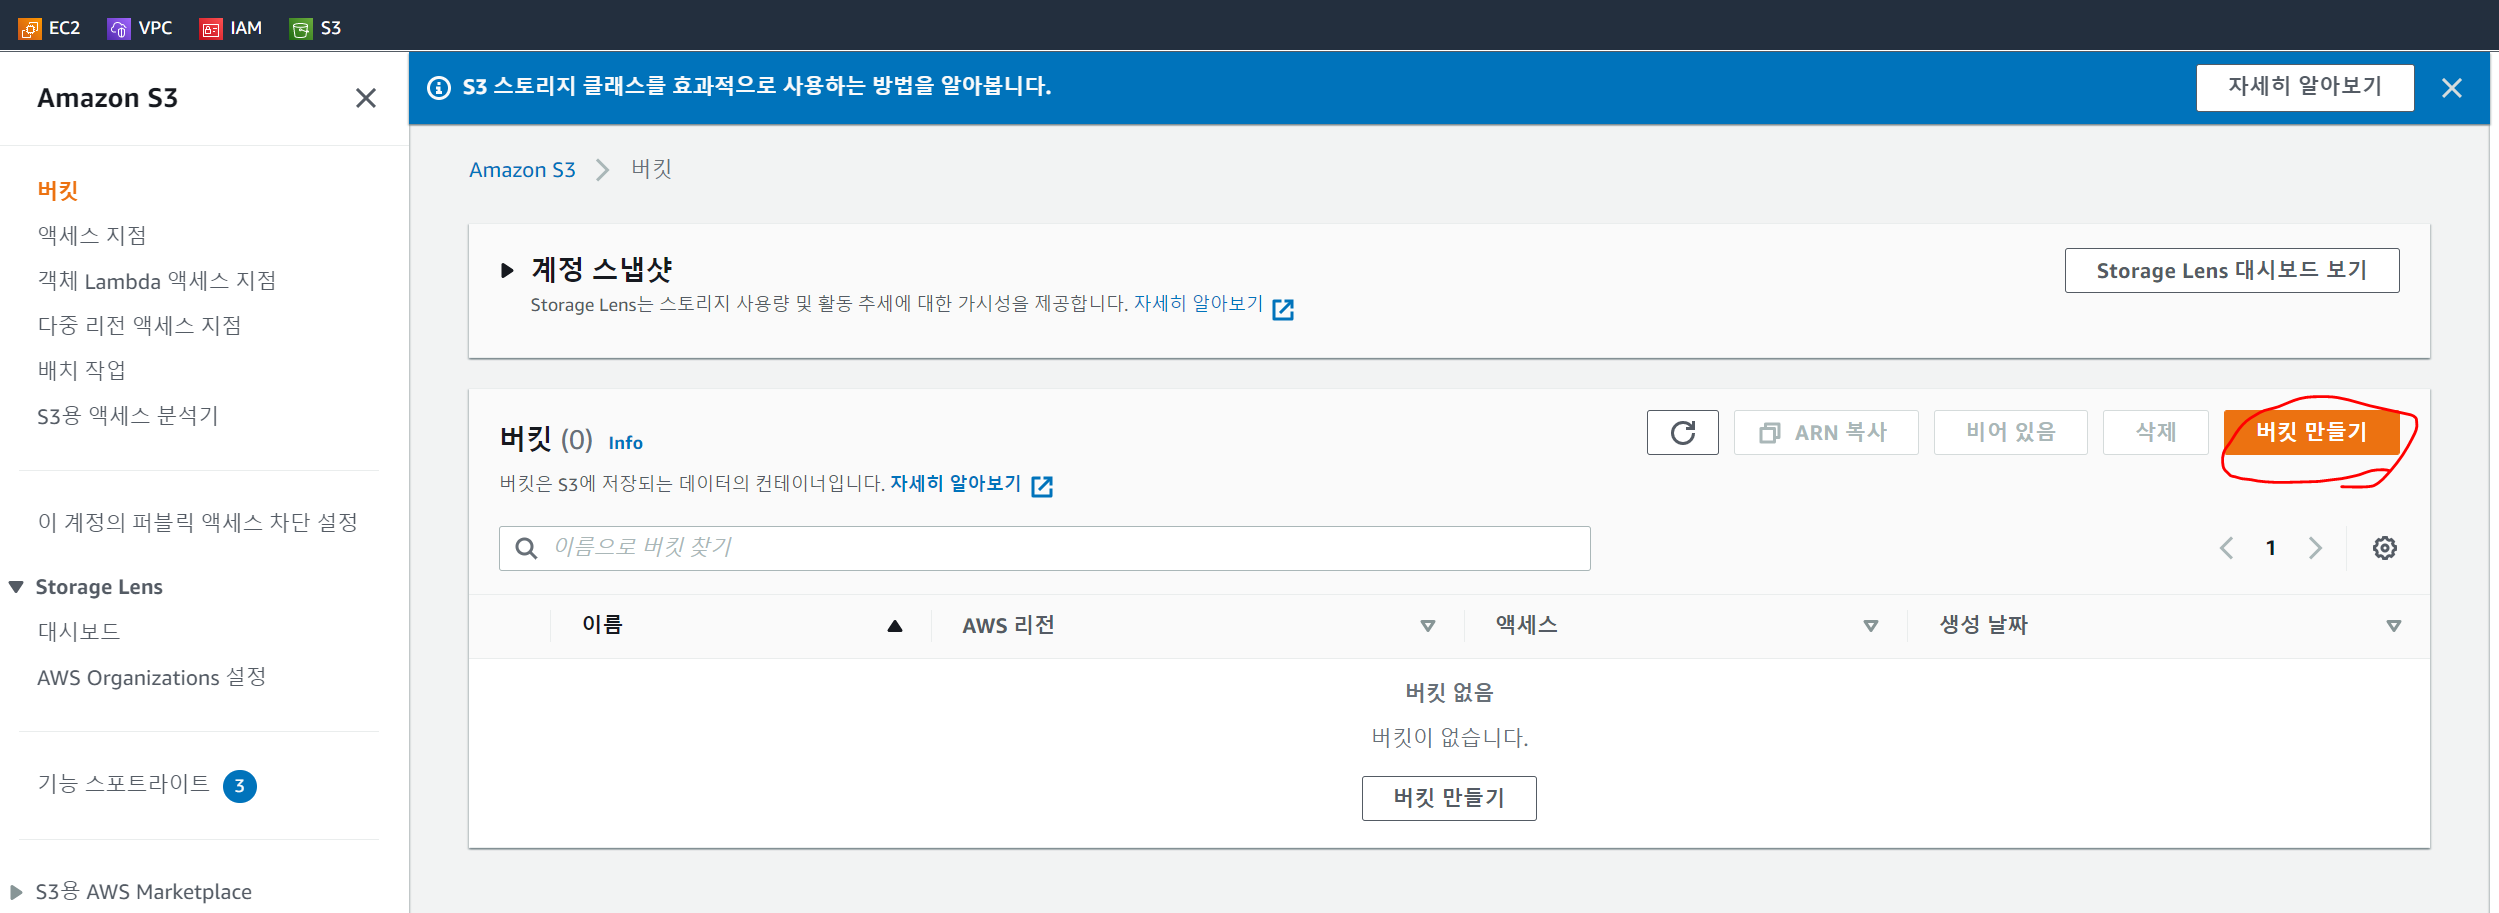The height and width of the screenshot is (913, 2499).
Task: Click the Amazon S3 breadcrumb link
Action: click(522, 170)
